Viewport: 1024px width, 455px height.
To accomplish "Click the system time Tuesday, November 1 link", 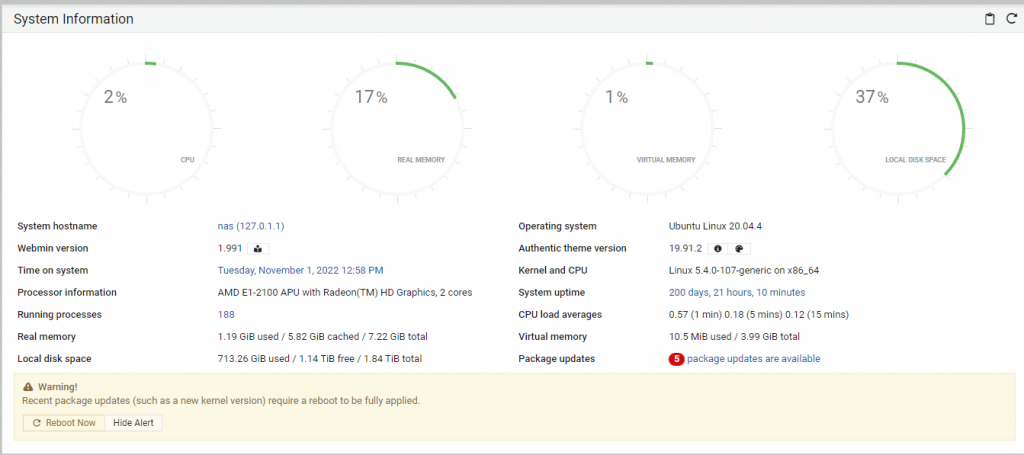I will 300,270.
